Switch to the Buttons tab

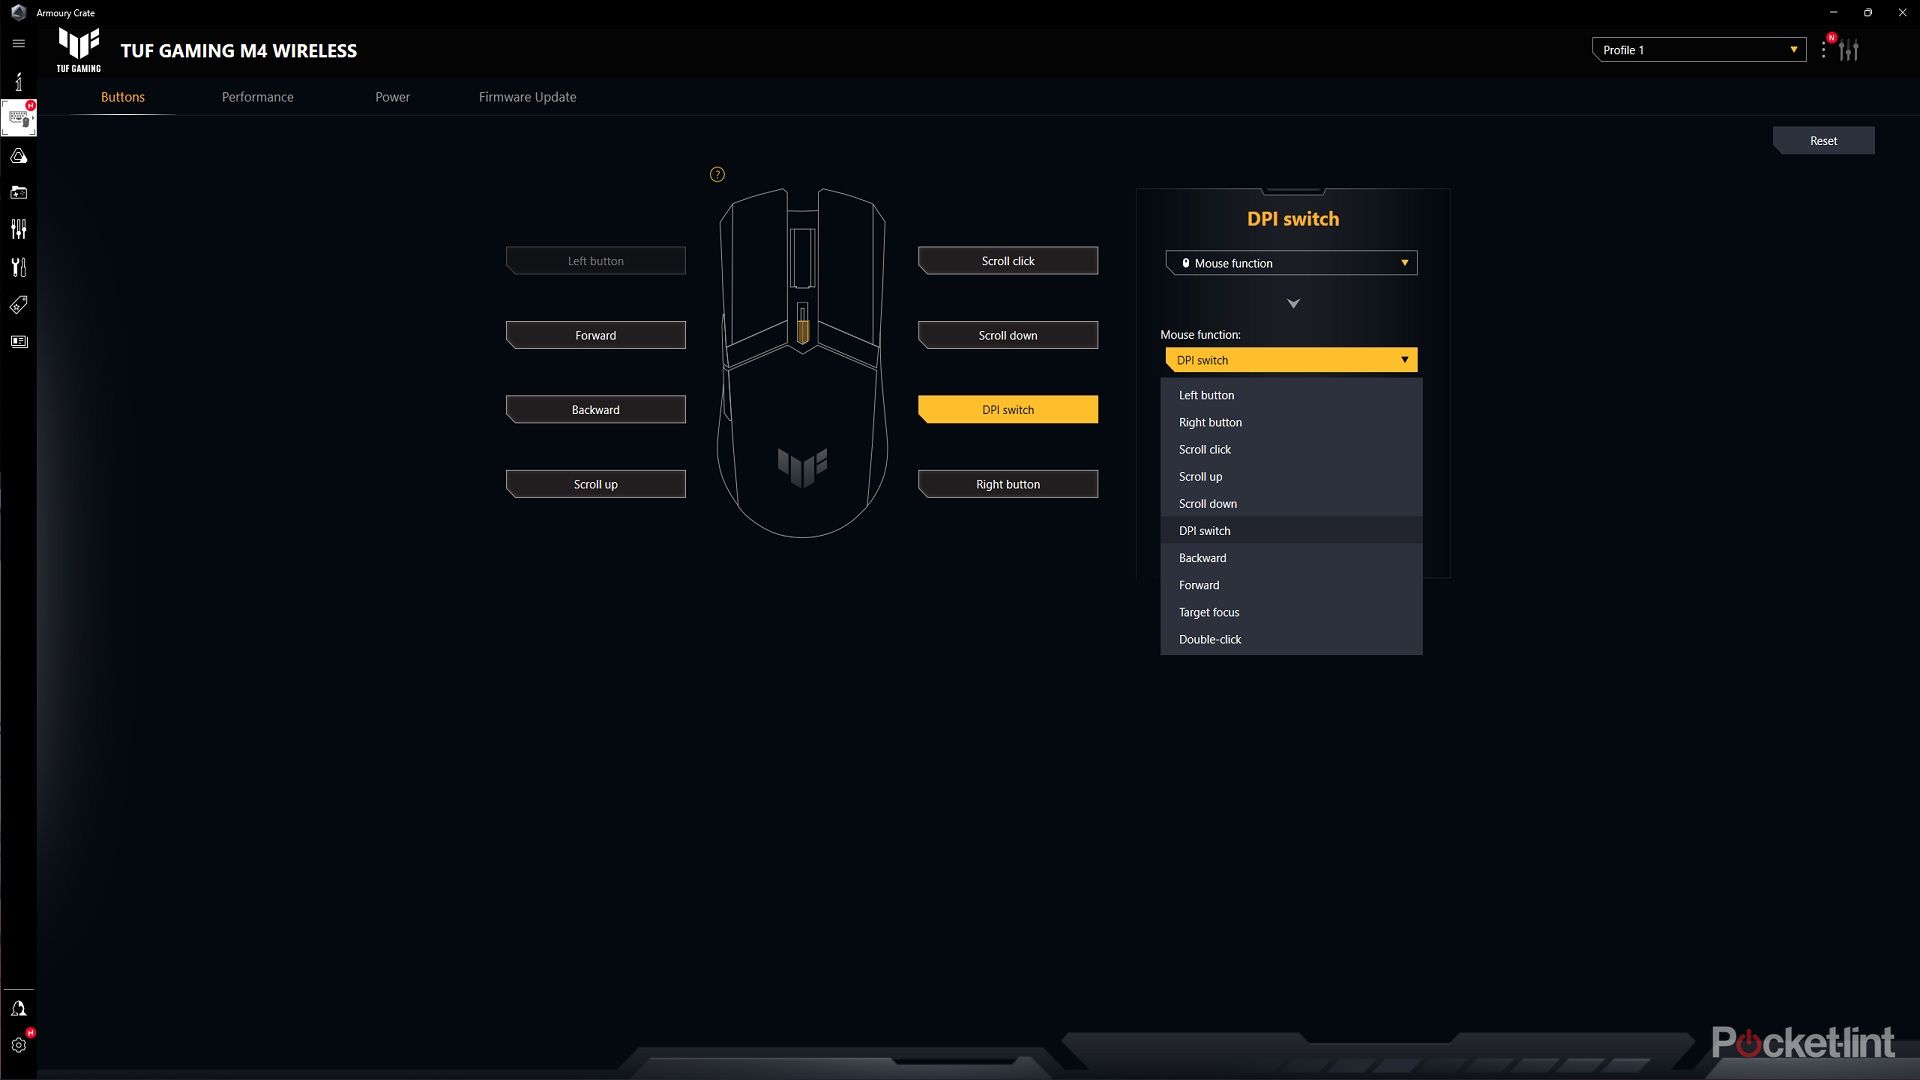(x=123, y=97)
